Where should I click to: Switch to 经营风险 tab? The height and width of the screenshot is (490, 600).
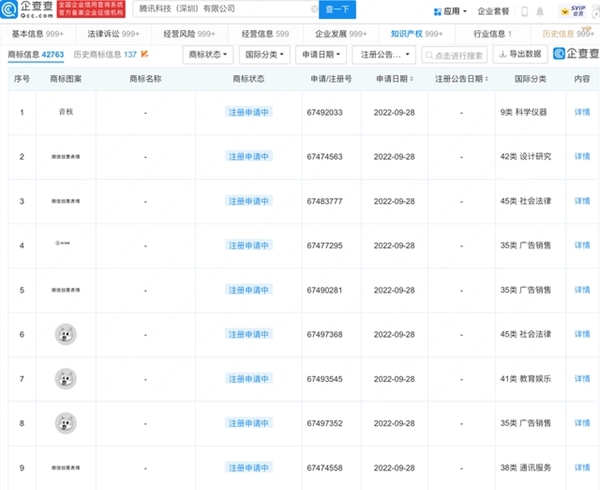[x=189, y=34]
